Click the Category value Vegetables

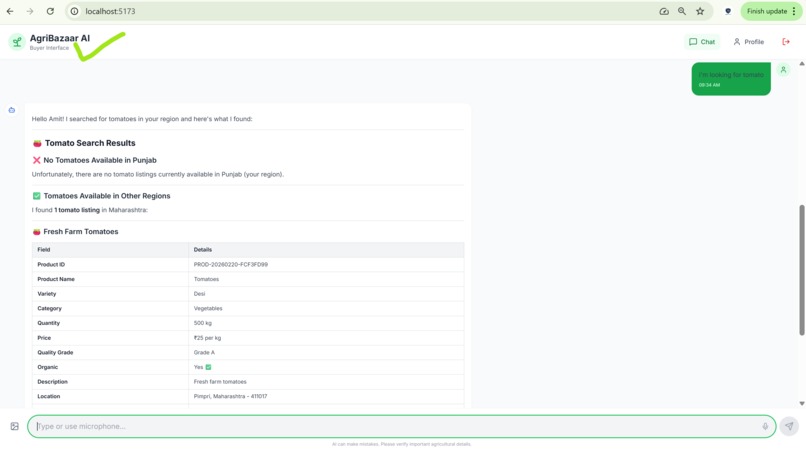pos(208,309)
